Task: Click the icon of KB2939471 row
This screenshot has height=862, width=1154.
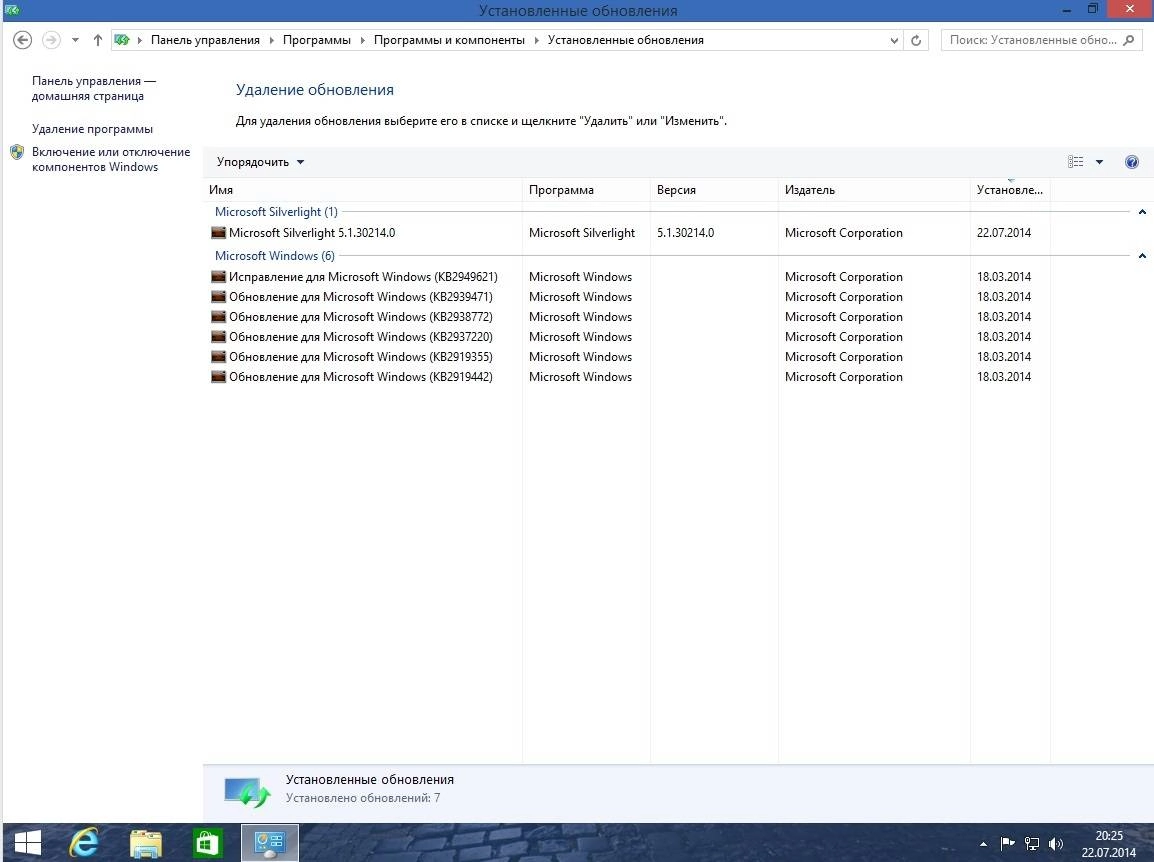Action: 218,297
